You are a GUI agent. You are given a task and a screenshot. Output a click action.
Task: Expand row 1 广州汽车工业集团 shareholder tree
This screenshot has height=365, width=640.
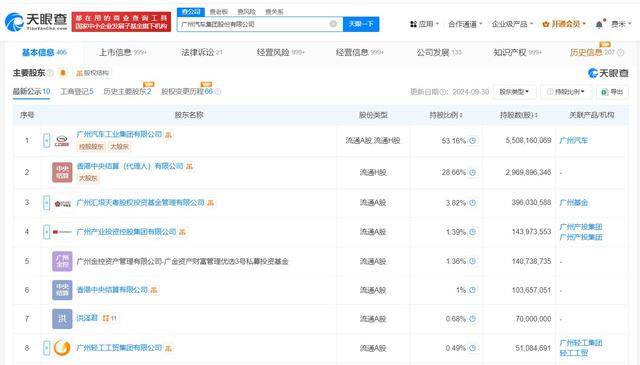[47, 140]
